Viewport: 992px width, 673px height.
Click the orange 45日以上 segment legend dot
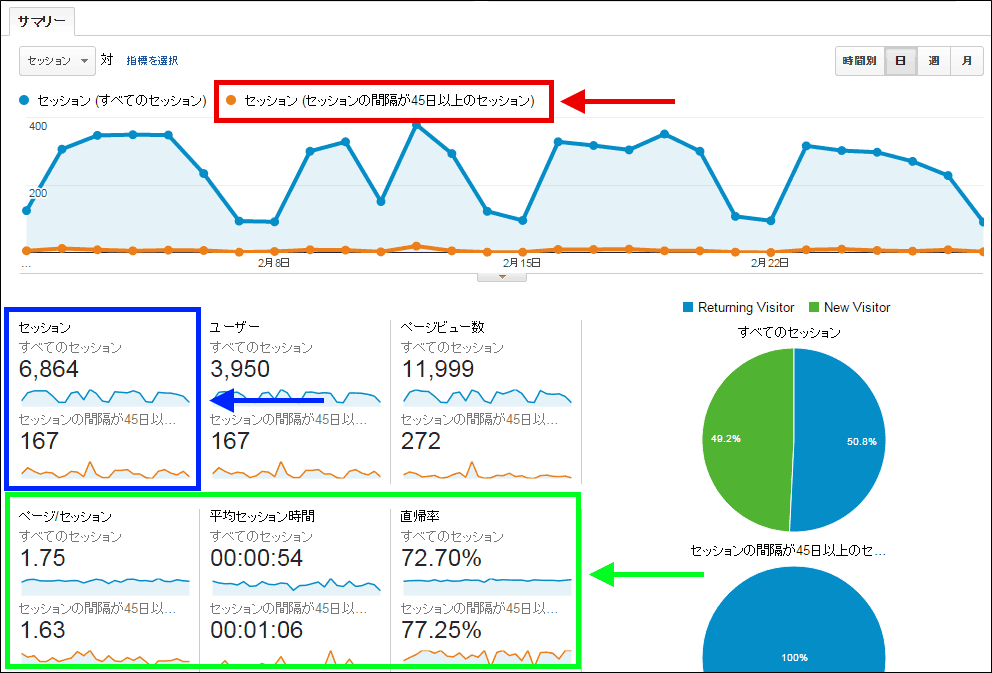click(x=231, y=100)
